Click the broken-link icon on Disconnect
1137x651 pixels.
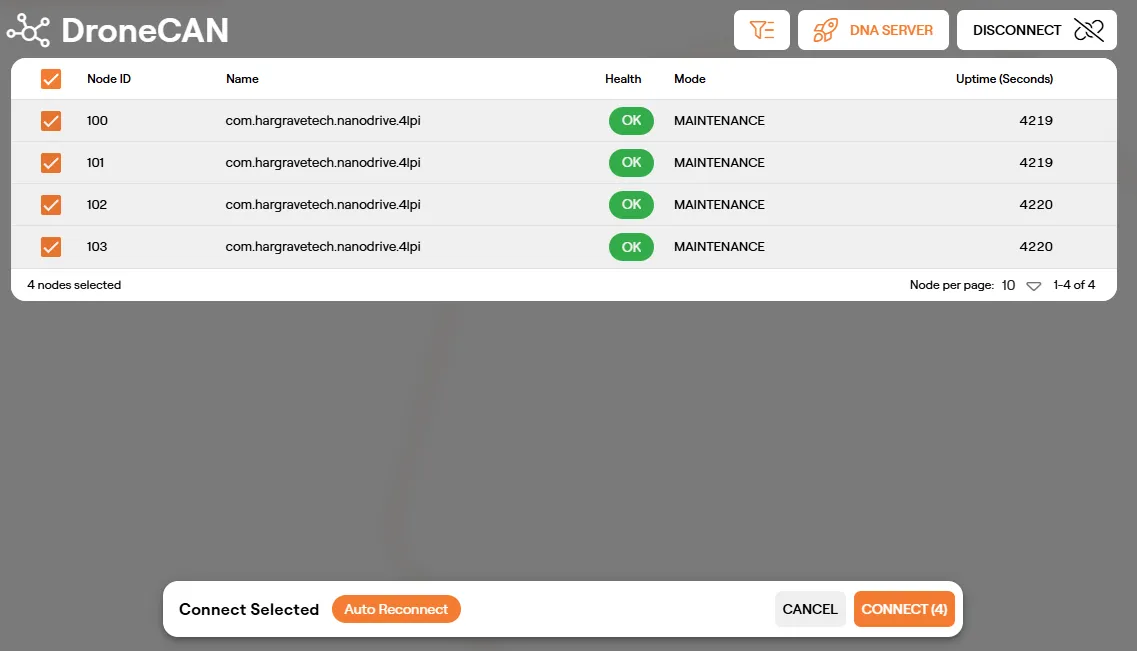click(1088, 30)
